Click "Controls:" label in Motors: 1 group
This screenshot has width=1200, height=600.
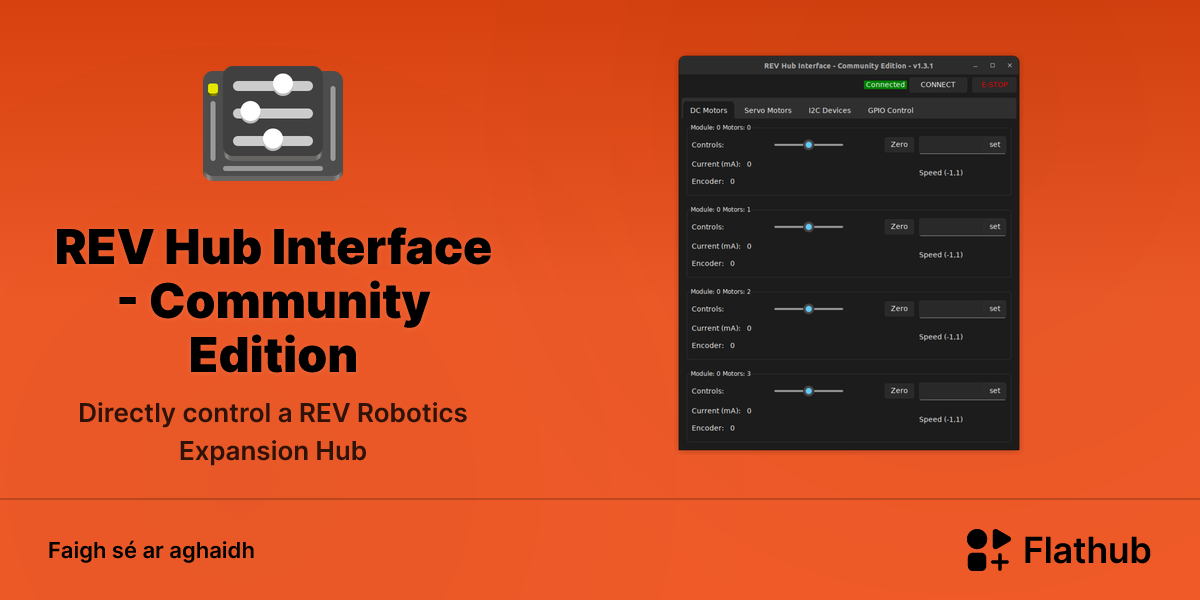708,227
